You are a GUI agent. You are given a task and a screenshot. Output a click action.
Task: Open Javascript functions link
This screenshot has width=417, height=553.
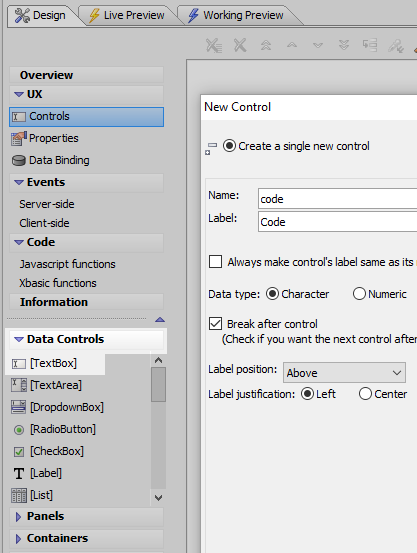click(67, 264)
